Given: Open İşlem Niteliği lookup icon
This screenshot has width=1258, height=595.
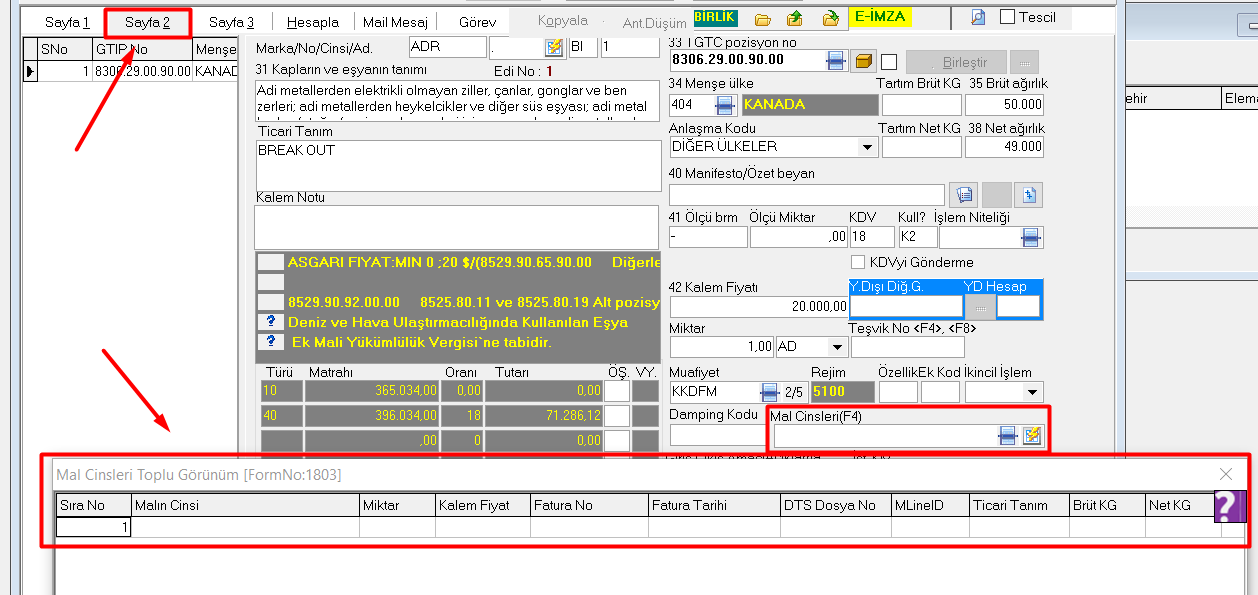Looking at the screenshot, I should [1031, 237].
